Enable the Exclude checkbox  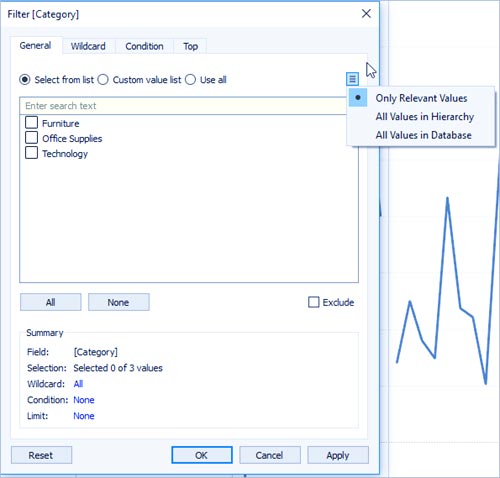(x=313, y=302)
